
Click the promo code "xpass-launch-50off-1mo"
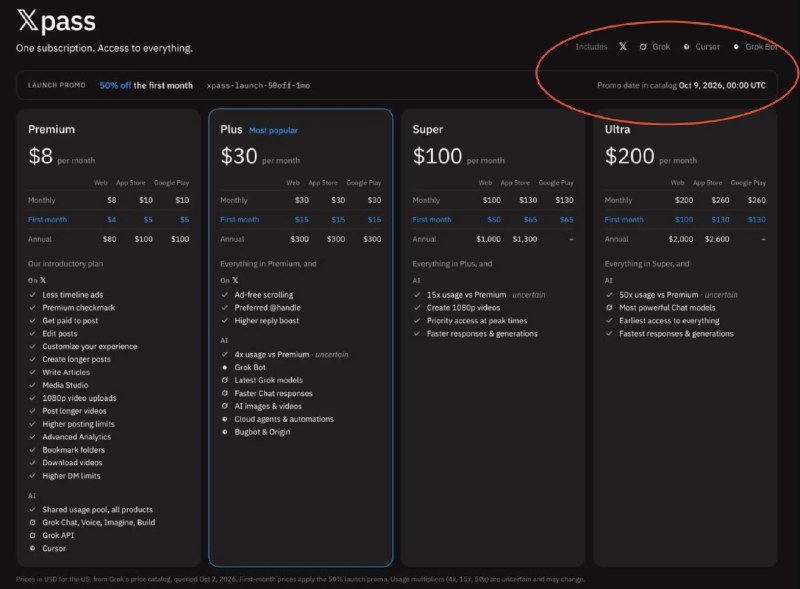click(258, 85)
